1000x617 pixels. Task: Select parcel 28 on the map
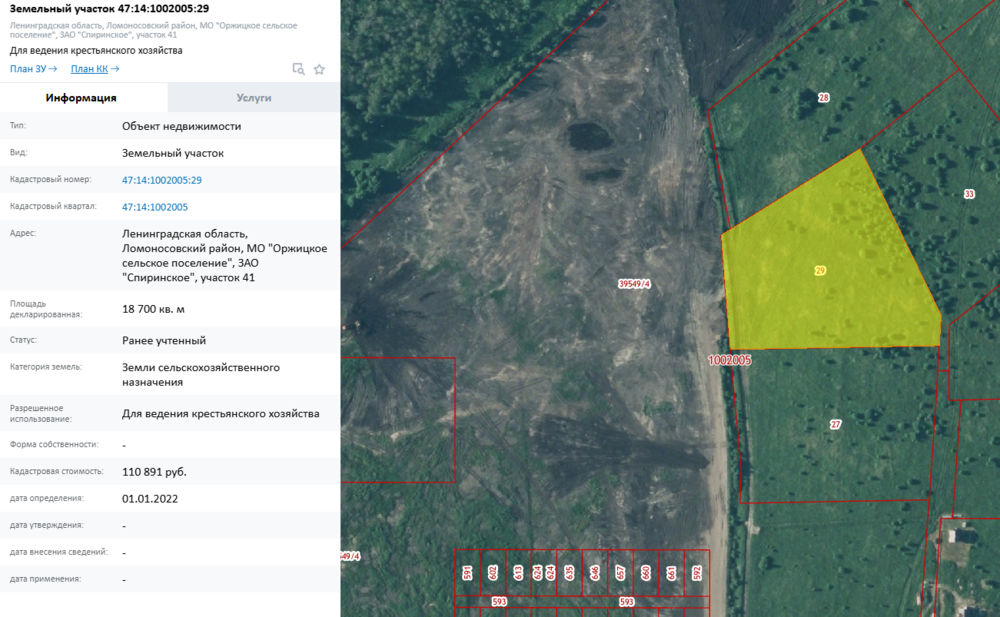(823, 98)
